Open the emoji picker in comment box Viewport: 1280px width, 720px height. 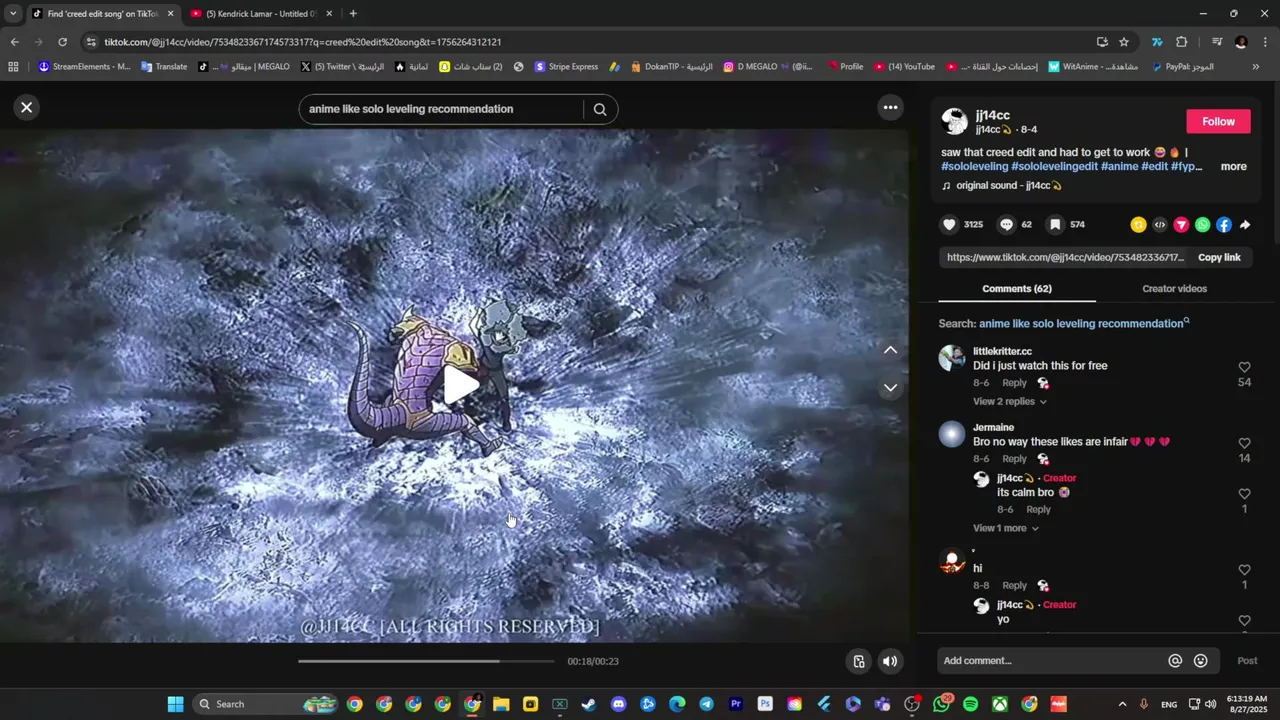[x=1201, y=661]
